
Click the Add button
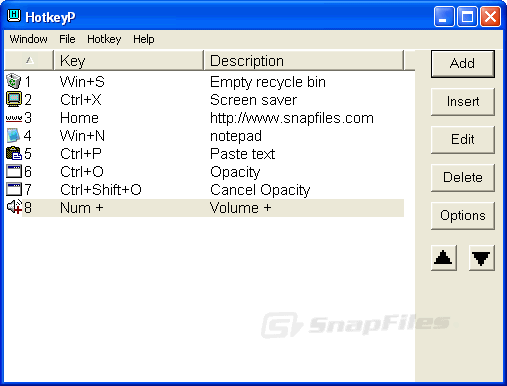pyautogui.click(x=463, y=63)
